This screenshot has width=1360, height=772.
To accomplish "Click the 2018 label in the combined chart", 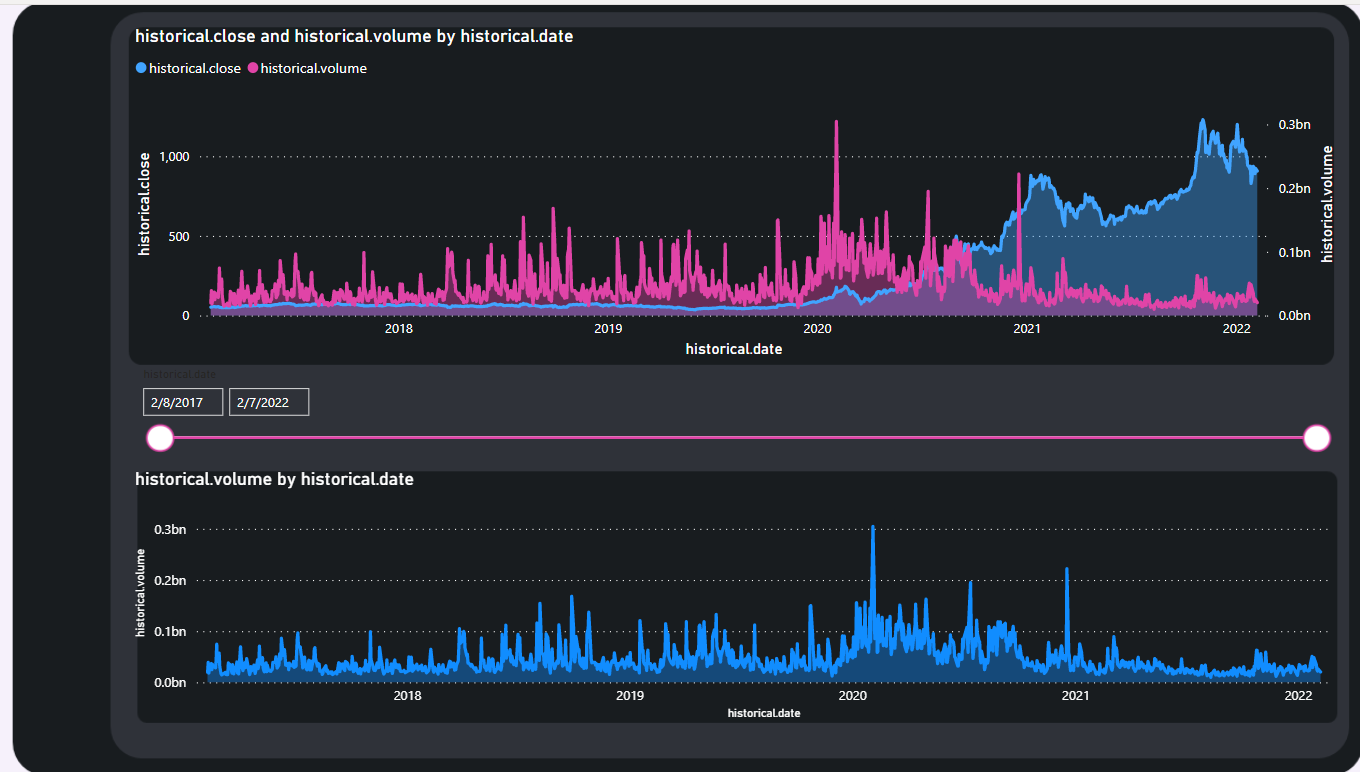I will click(399, 329).
